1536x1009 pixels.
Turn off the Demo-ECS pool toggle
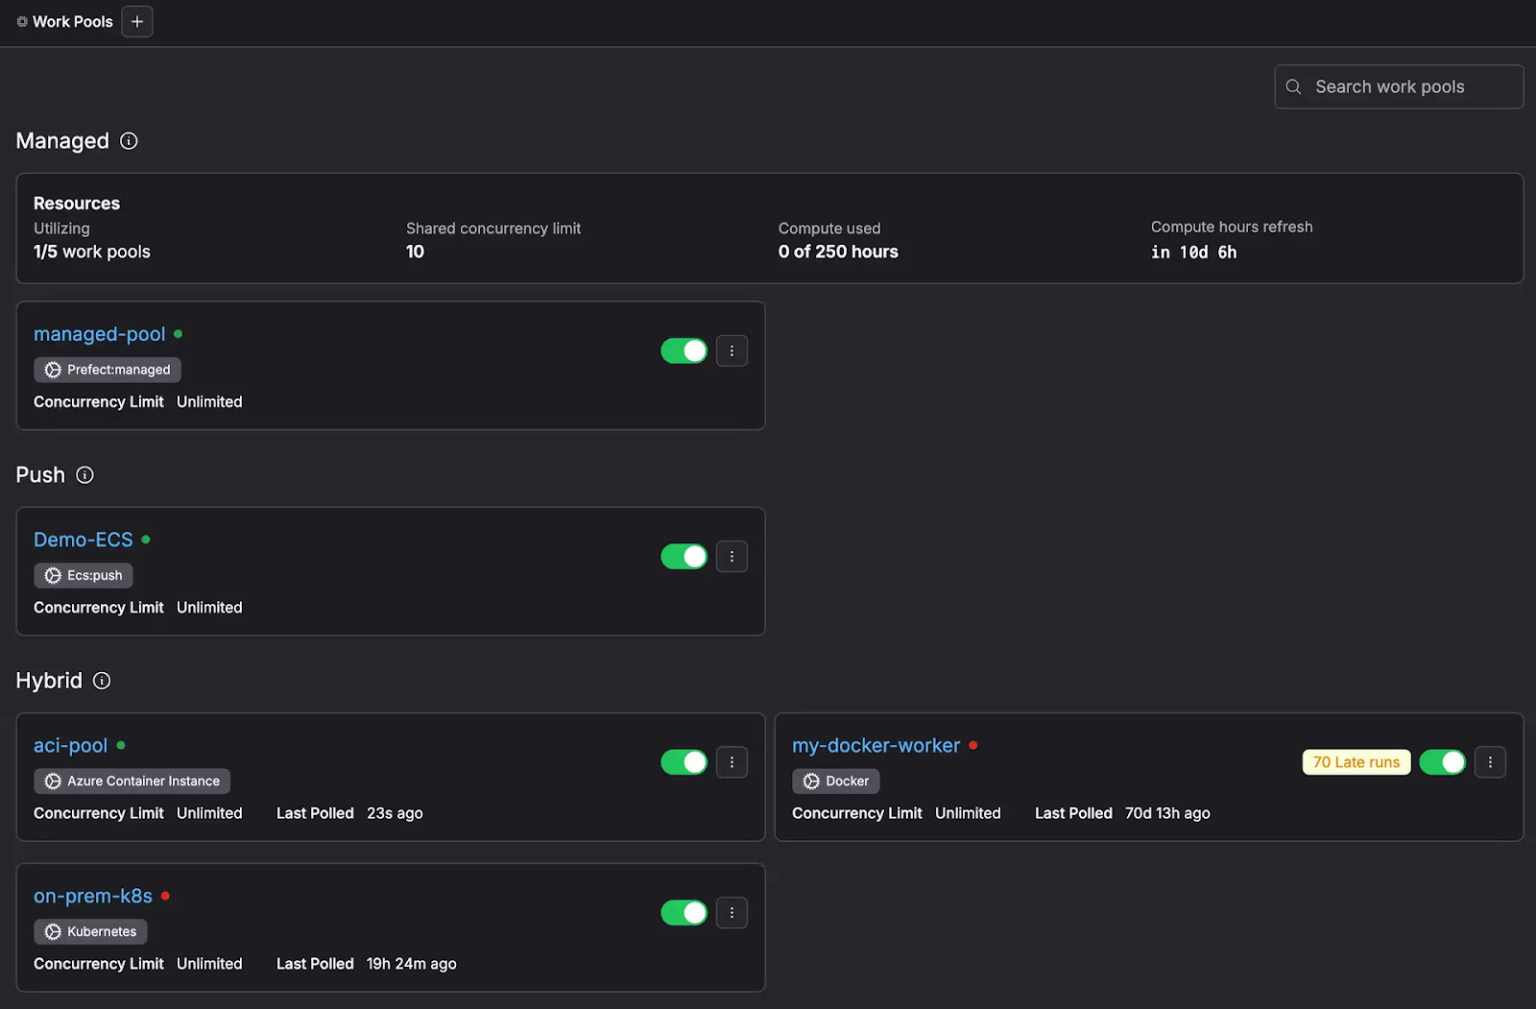pyautogui.click(x=684, y=556)
